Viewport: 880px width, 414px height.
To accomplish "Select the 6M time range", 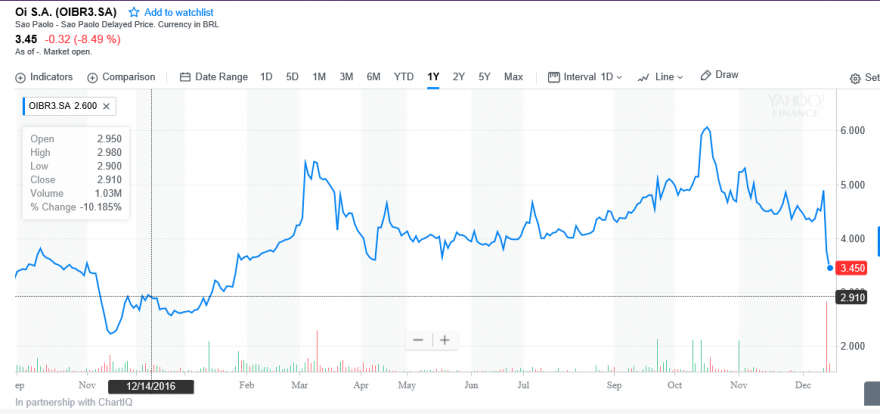I will point(374,77).
